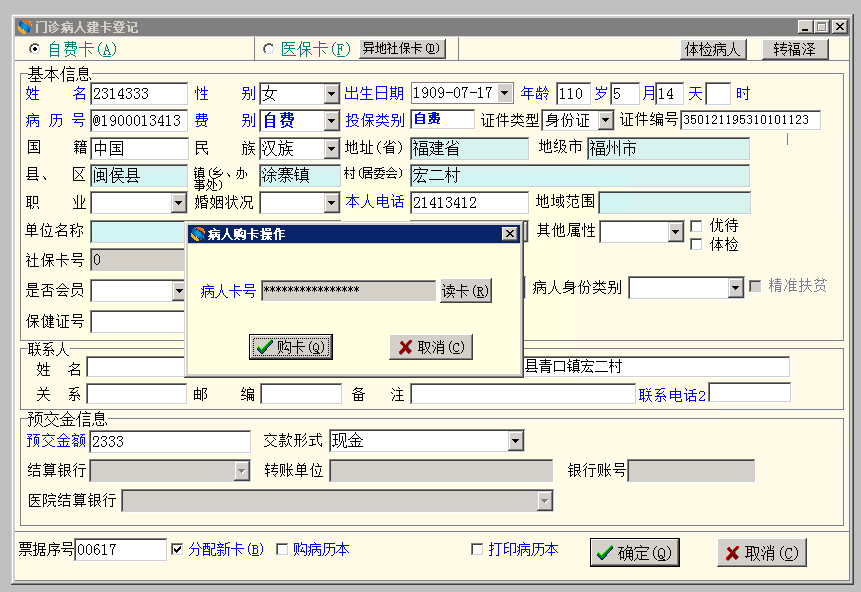Click the 年龄 field showing 110
Image resolution: width=861 pixels, height=592 pixels.
click(x=573, y=93)
